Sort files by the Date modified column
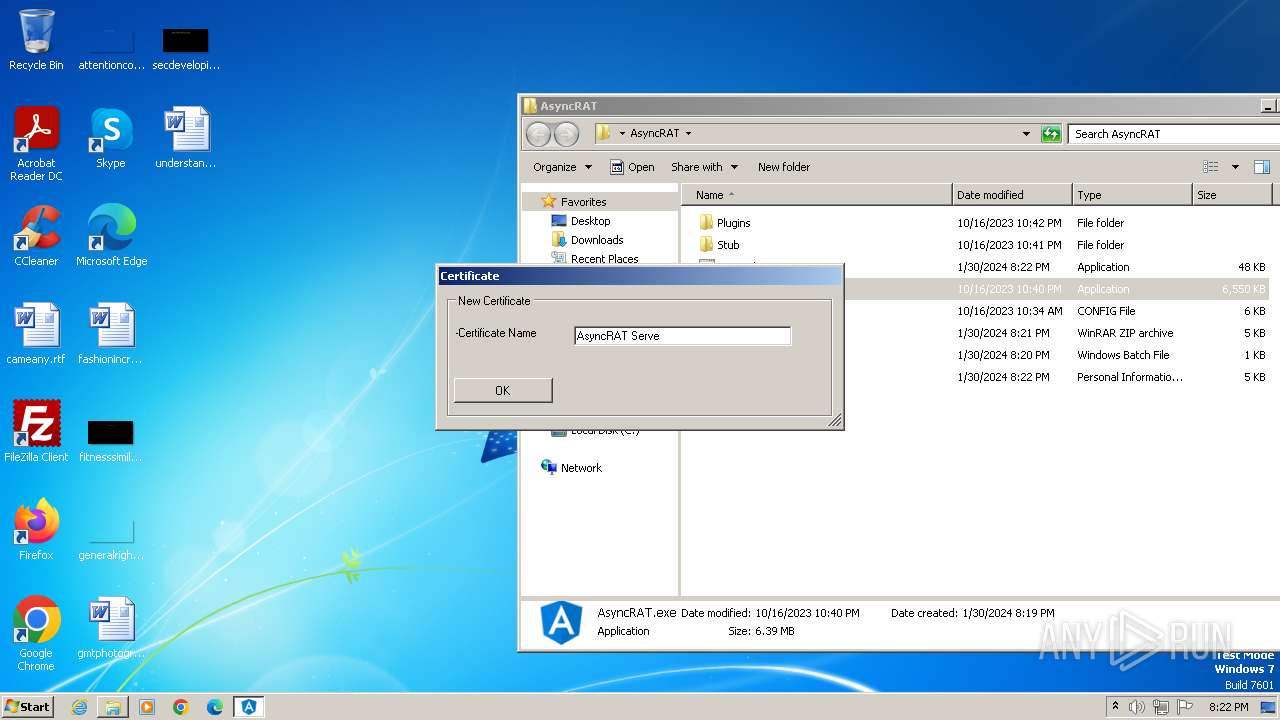The width and height of the screenshot is (1280, 720). click(1012, 195)
